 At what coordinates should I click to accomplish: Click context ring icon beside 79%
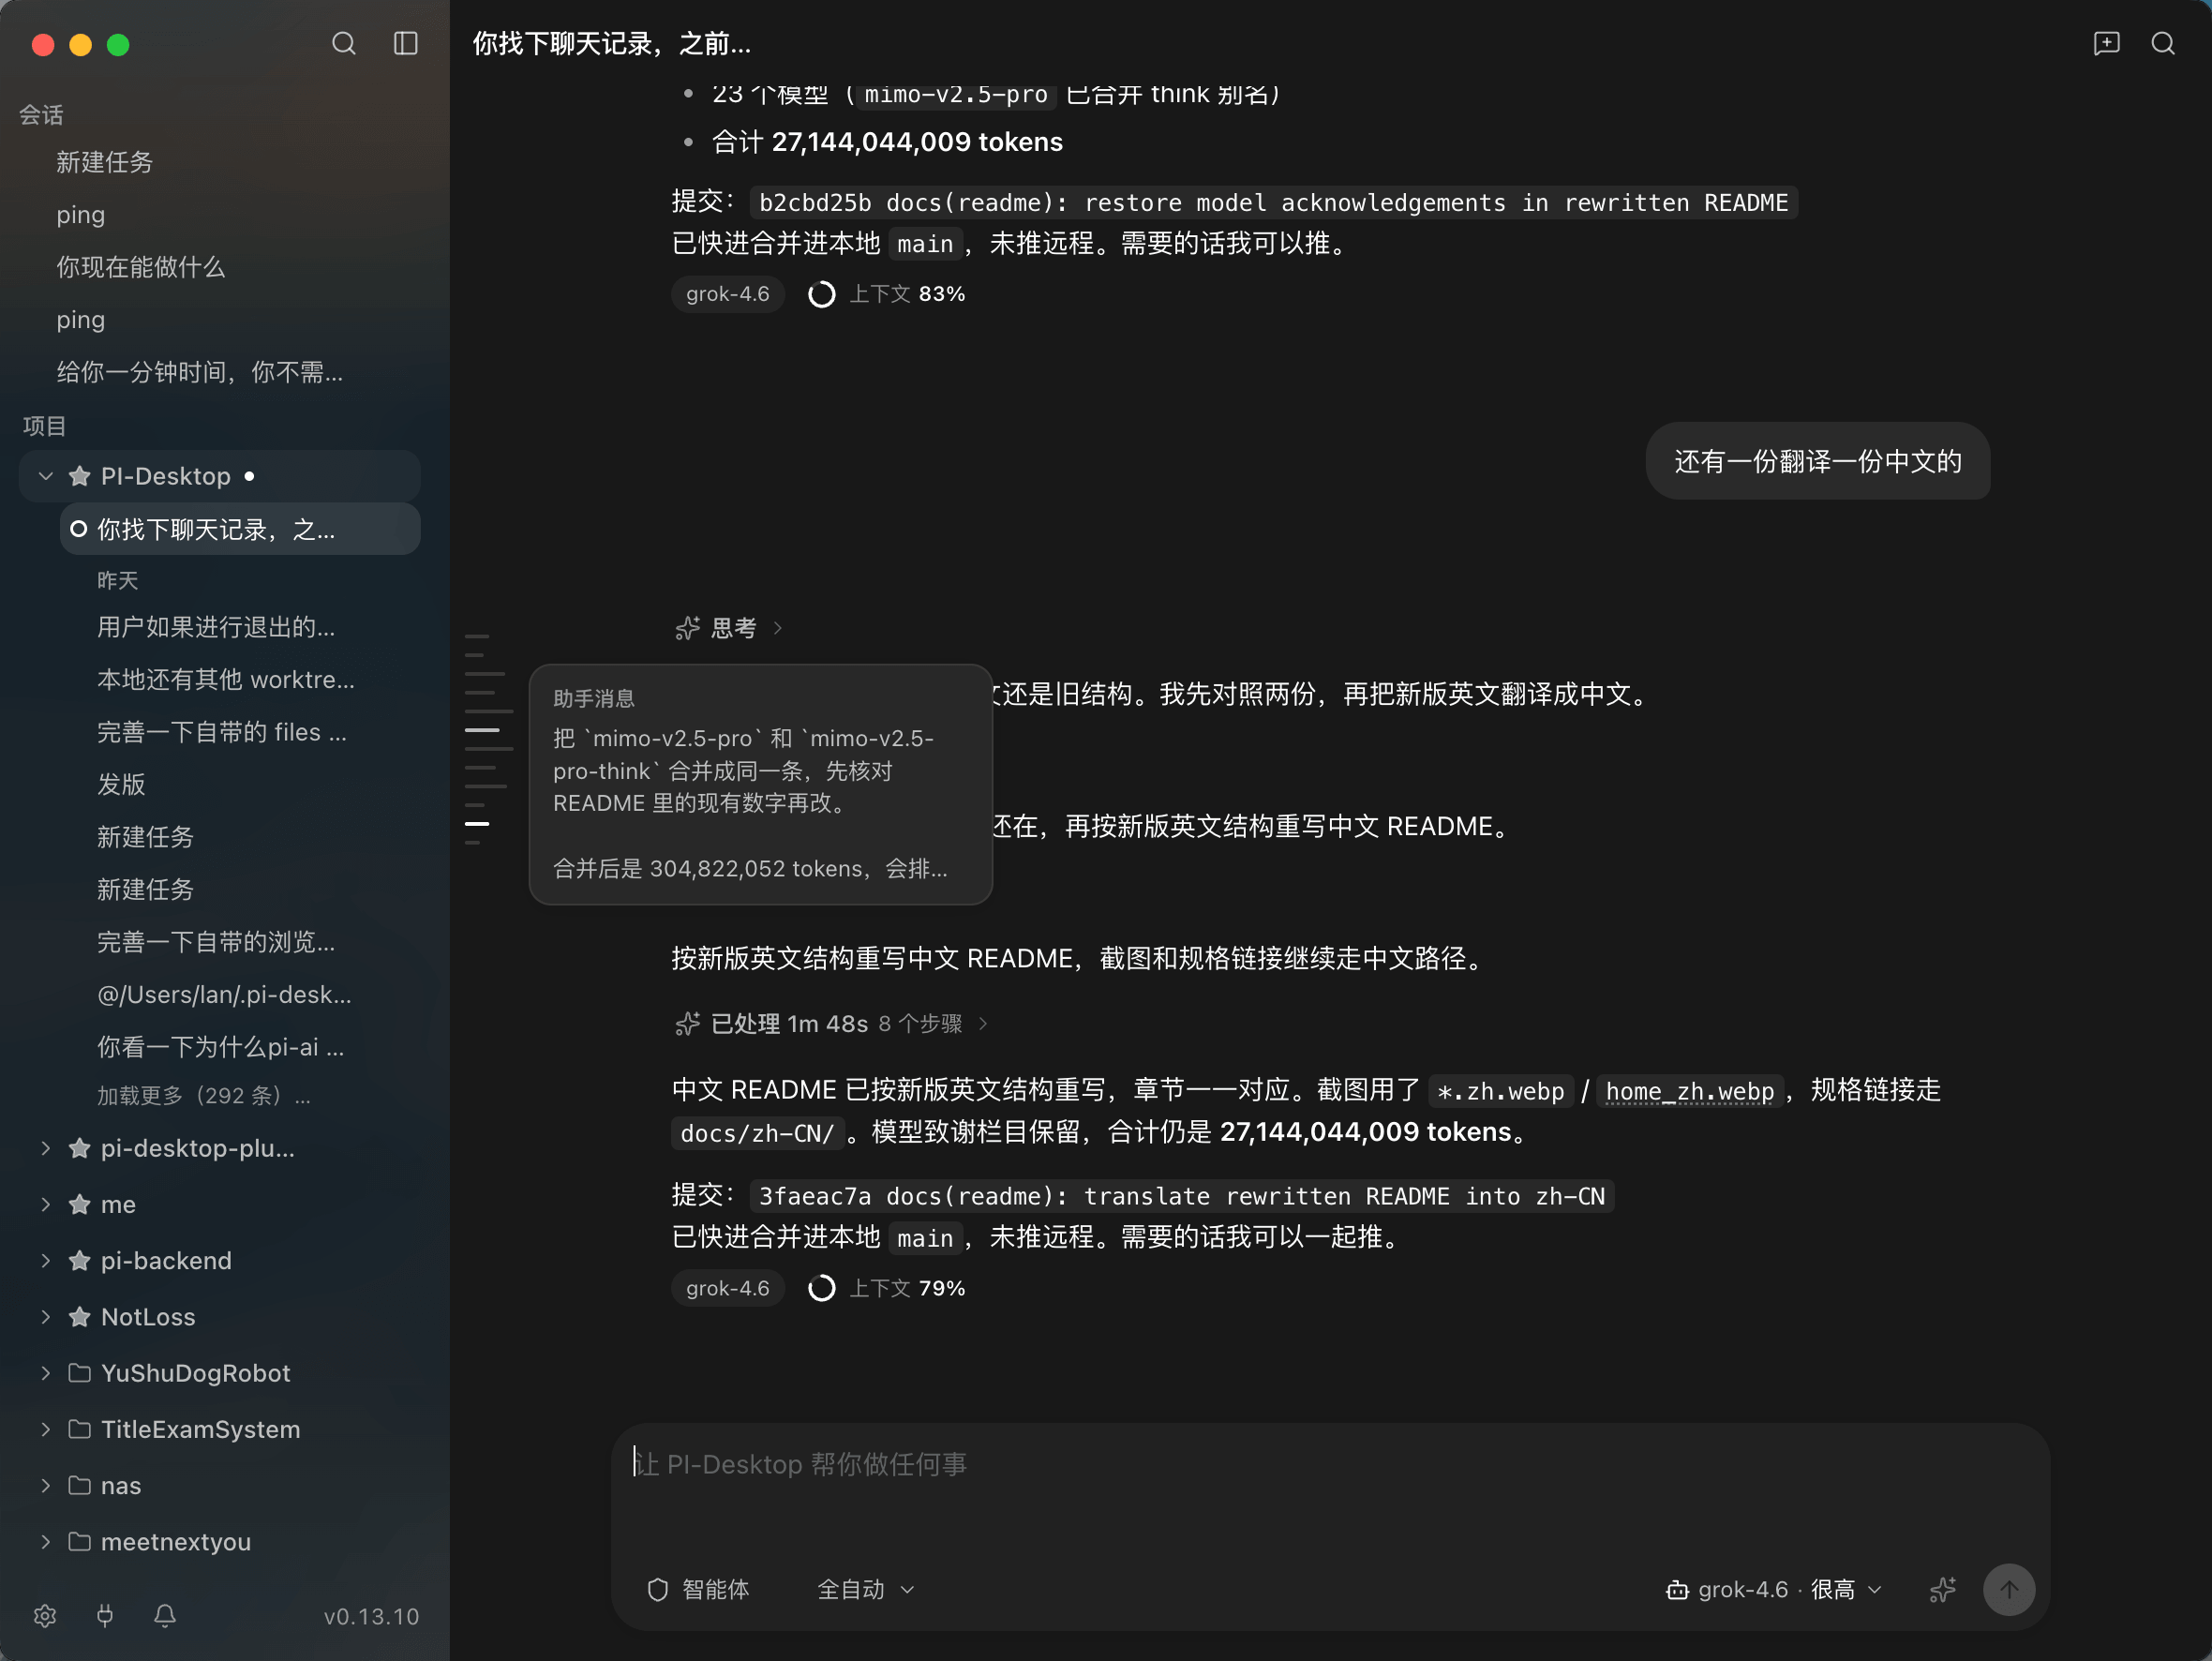(822, 1288)
